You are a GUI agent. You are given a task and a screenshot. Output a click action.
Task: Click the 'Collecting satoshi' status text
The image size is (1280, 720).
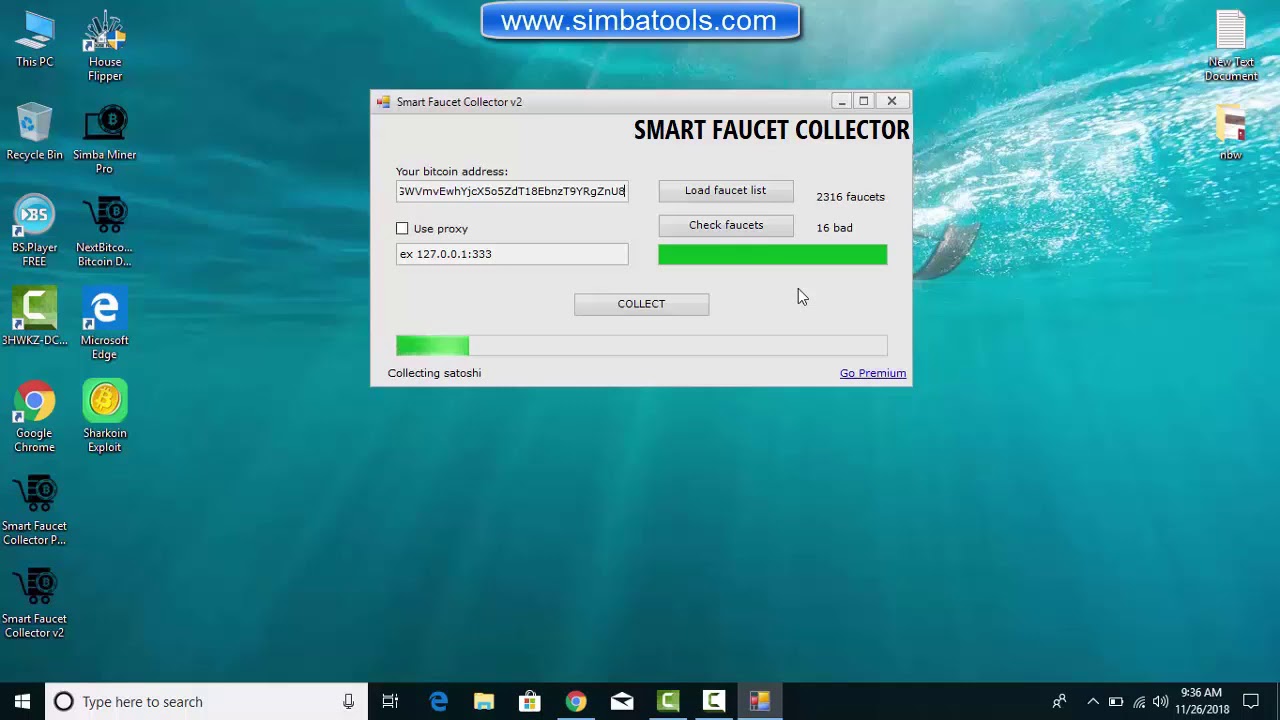434,373
